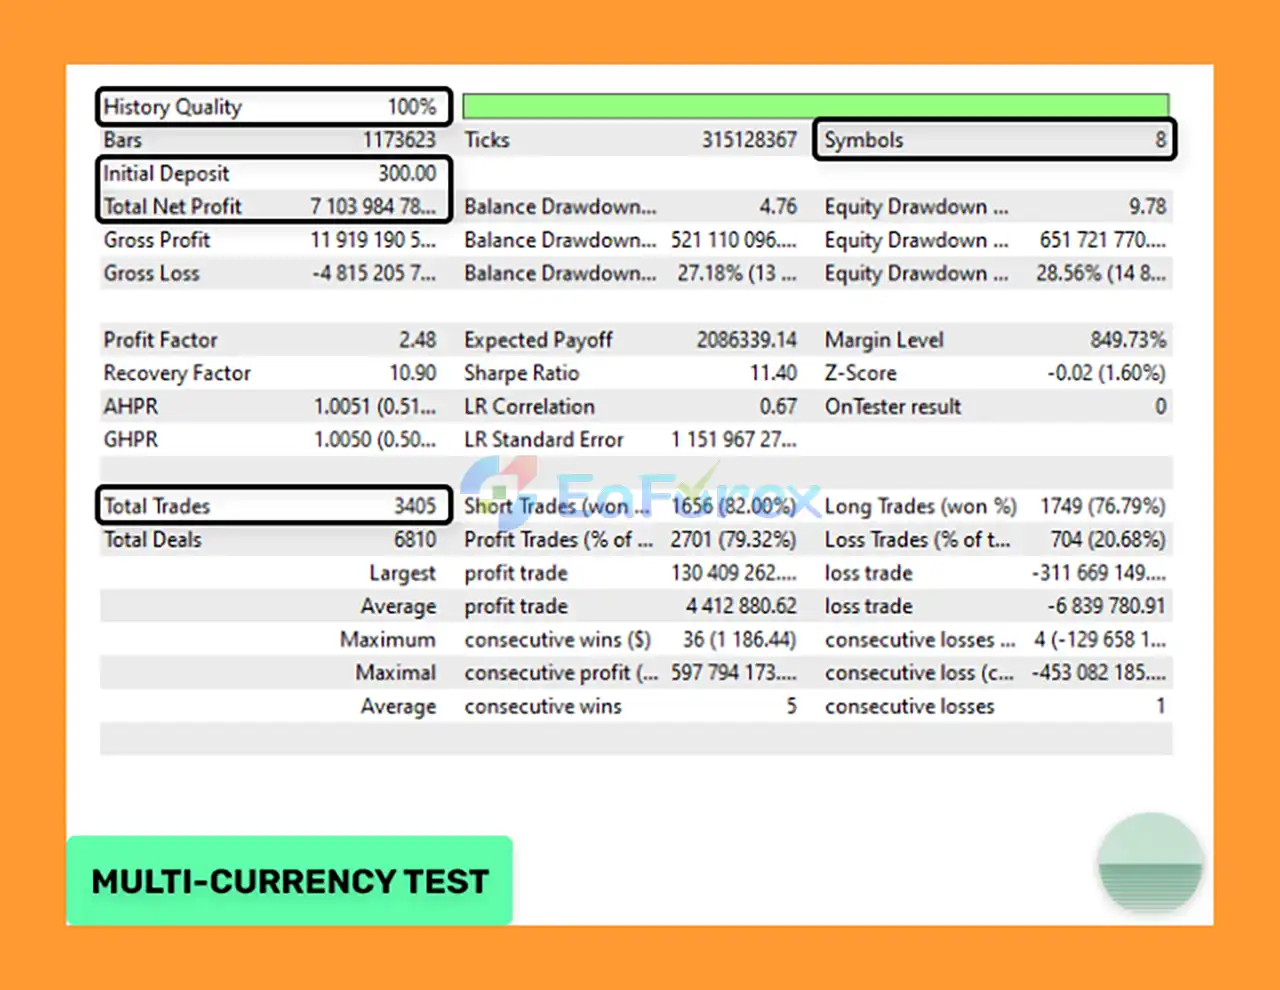
Task: Select the Total Net Profit row
Action: coord(273,206)
